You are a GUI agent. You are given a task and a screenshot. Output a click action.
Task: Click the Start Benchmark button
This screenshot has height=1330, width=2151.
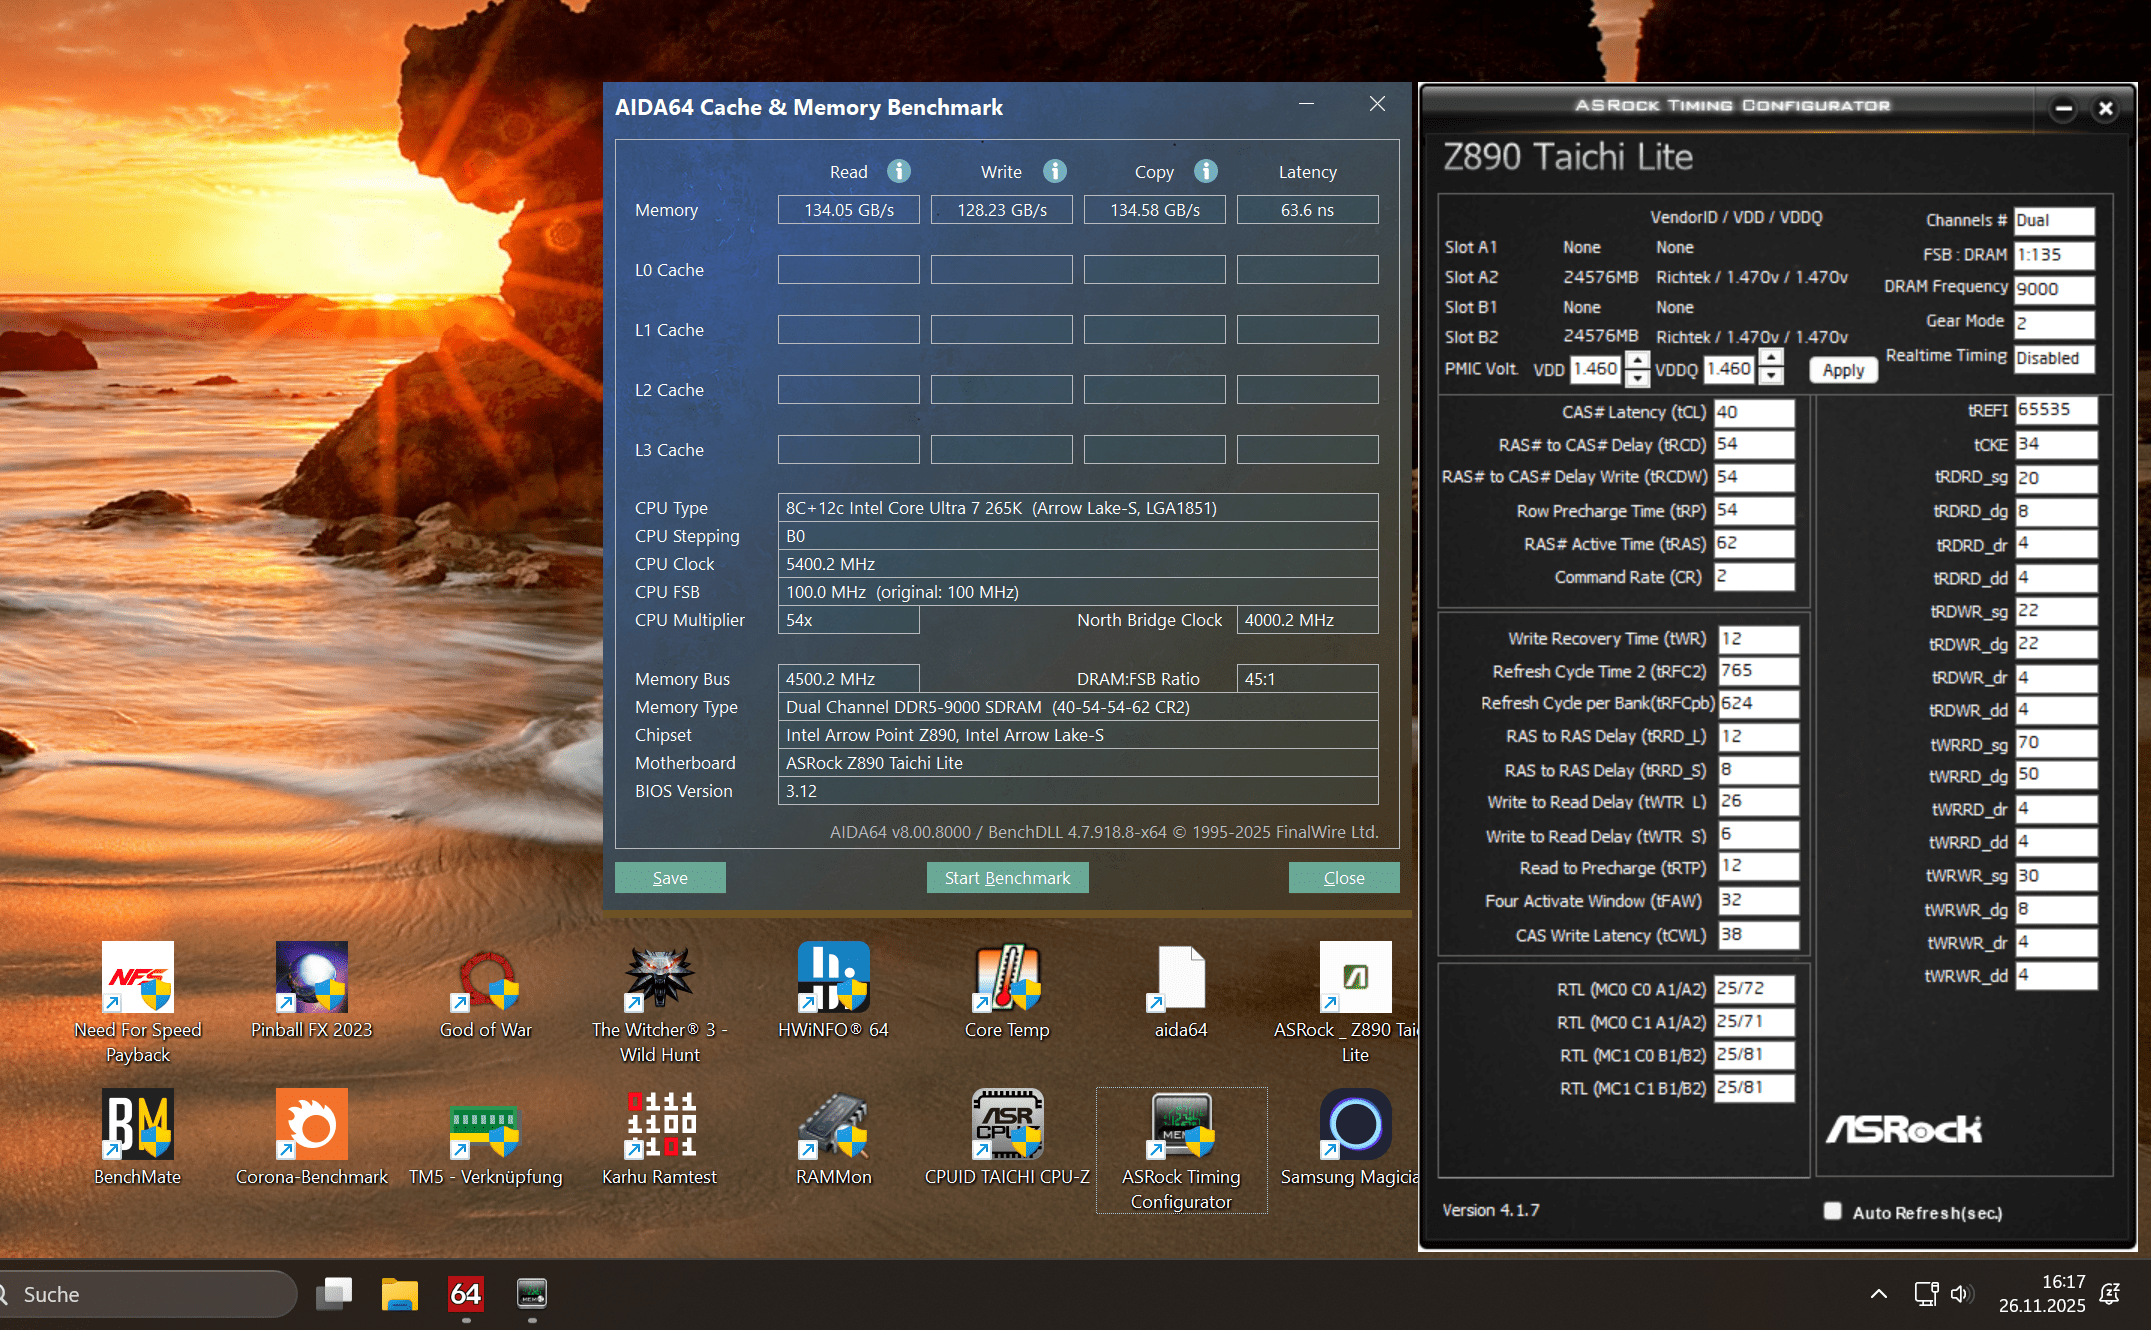(1007, 877)
